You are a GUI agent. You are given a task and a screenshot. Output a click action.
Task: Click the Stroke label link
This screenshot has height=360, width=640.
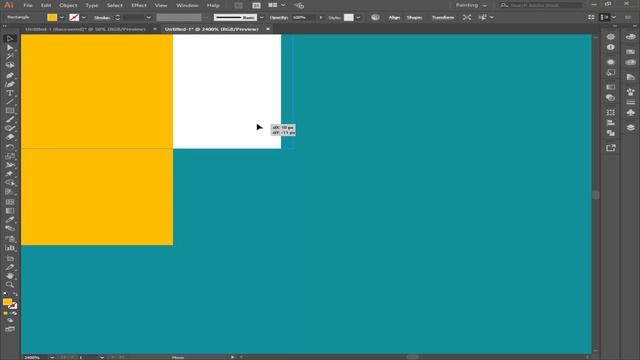pos(102,18)
